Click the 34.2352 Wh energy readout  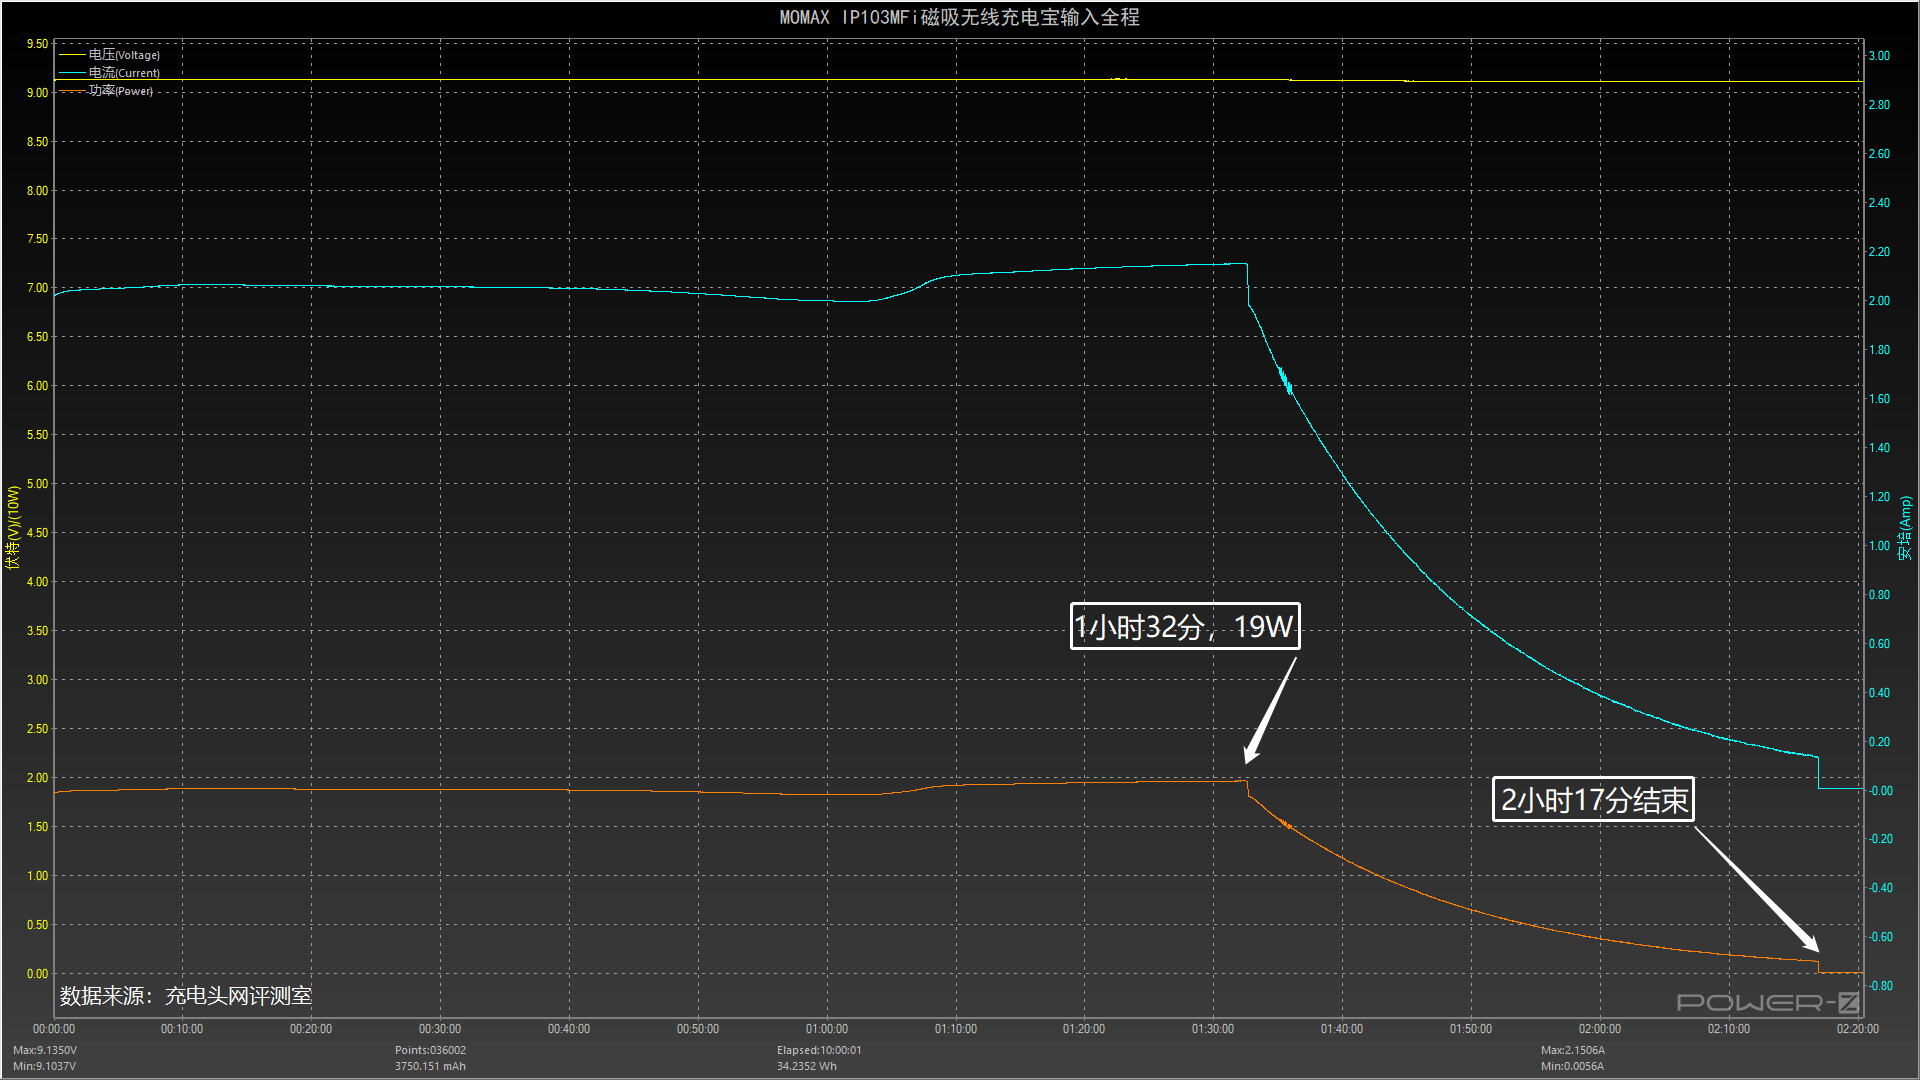(x=807, y=1066)
